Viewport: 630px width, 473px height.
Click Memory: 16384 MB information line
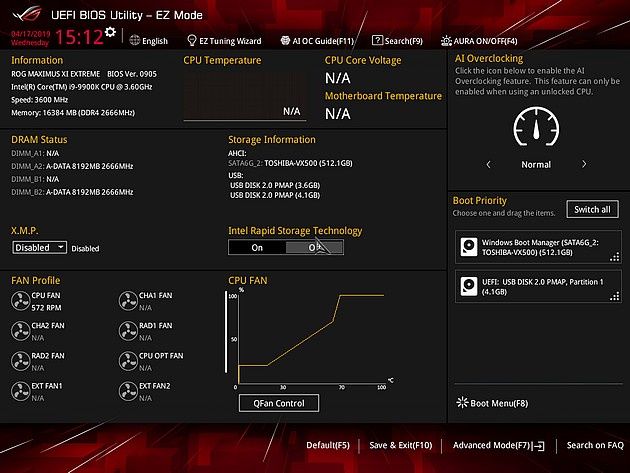(x=73, y=113)
